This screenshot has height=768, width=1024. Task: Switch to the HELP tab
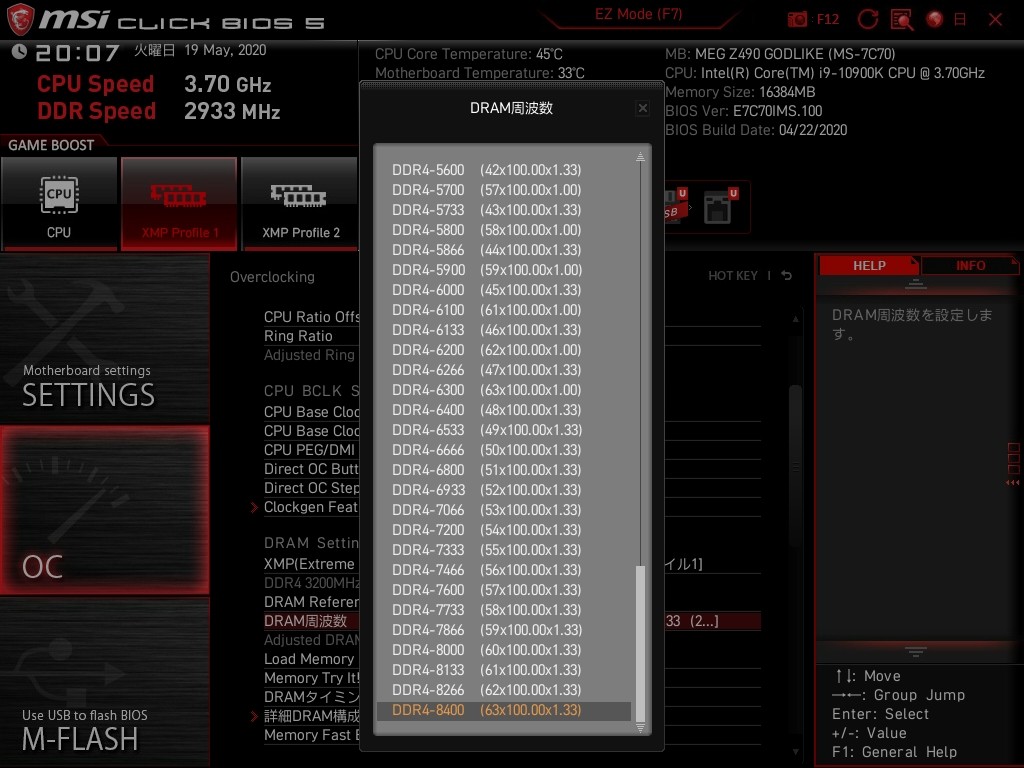[x=869, y=266]
